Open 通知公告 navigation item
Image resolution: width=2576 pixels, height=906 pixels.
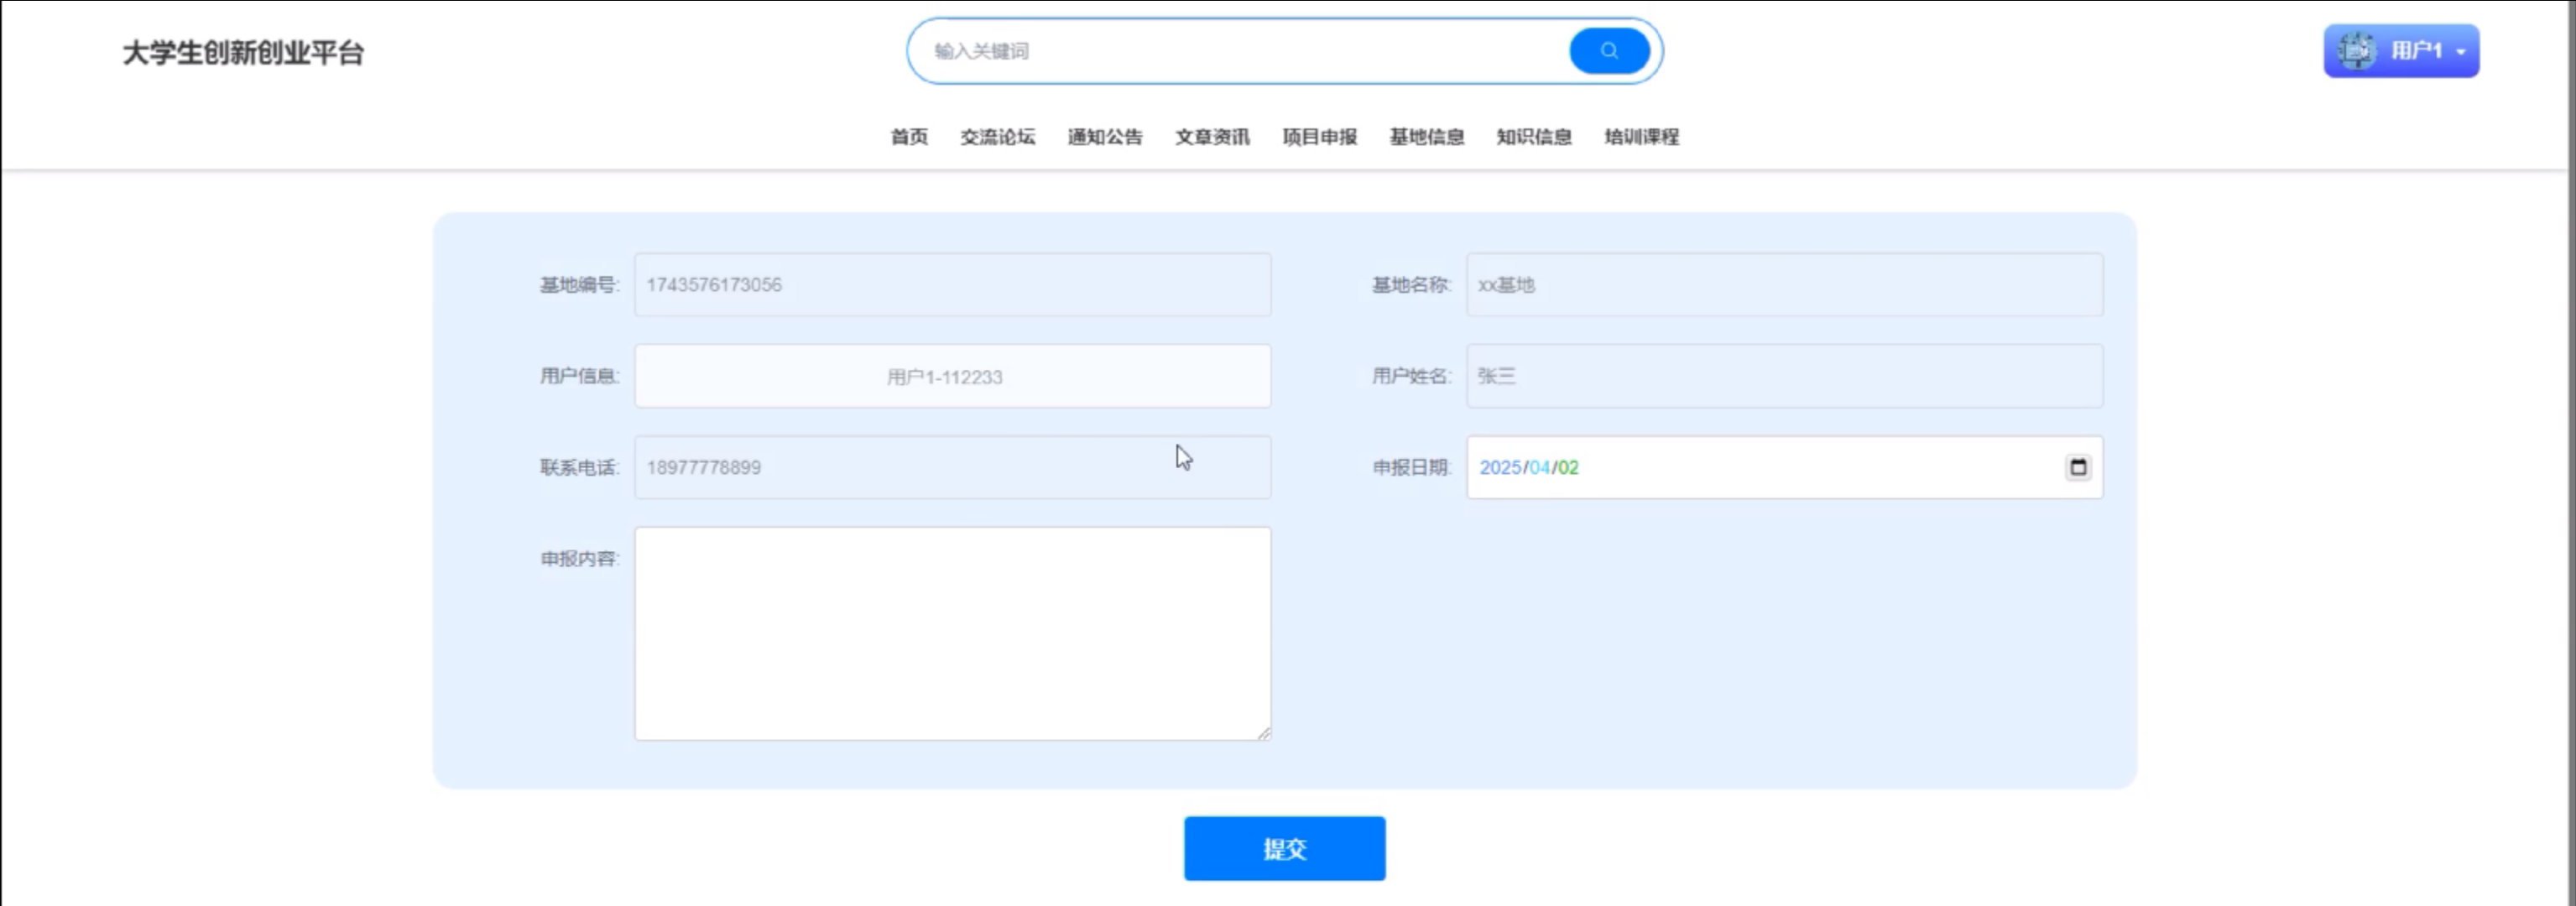point(1104,137)
